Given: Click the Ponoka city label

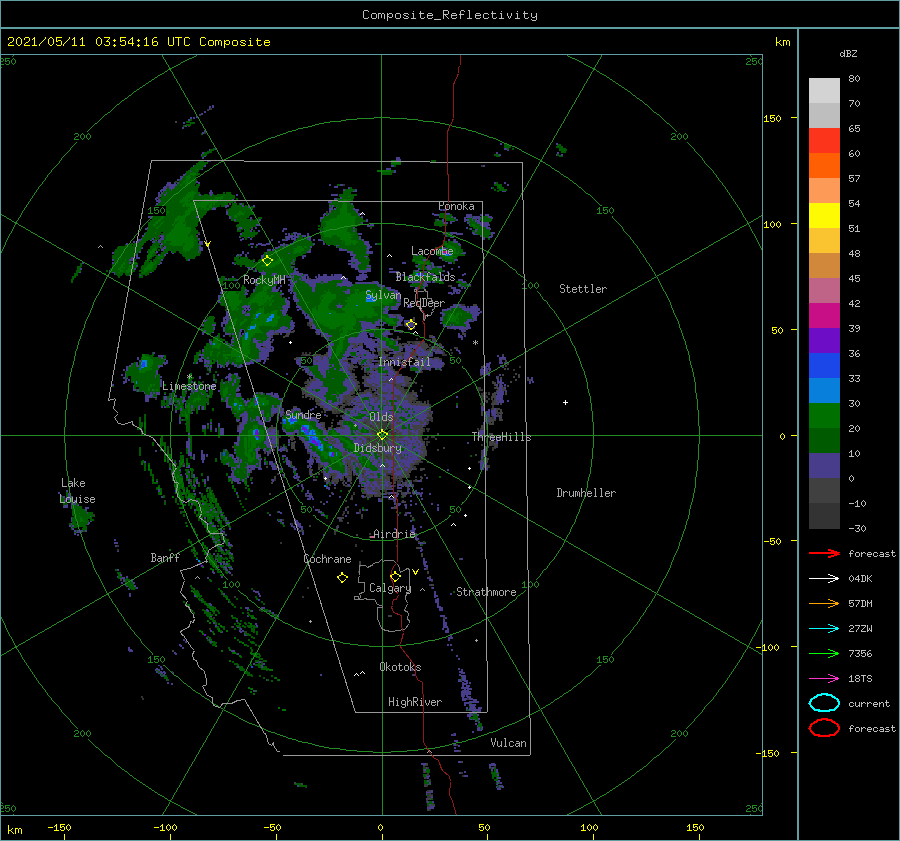Looking at the screenshot, I should [x=456, y=206].
